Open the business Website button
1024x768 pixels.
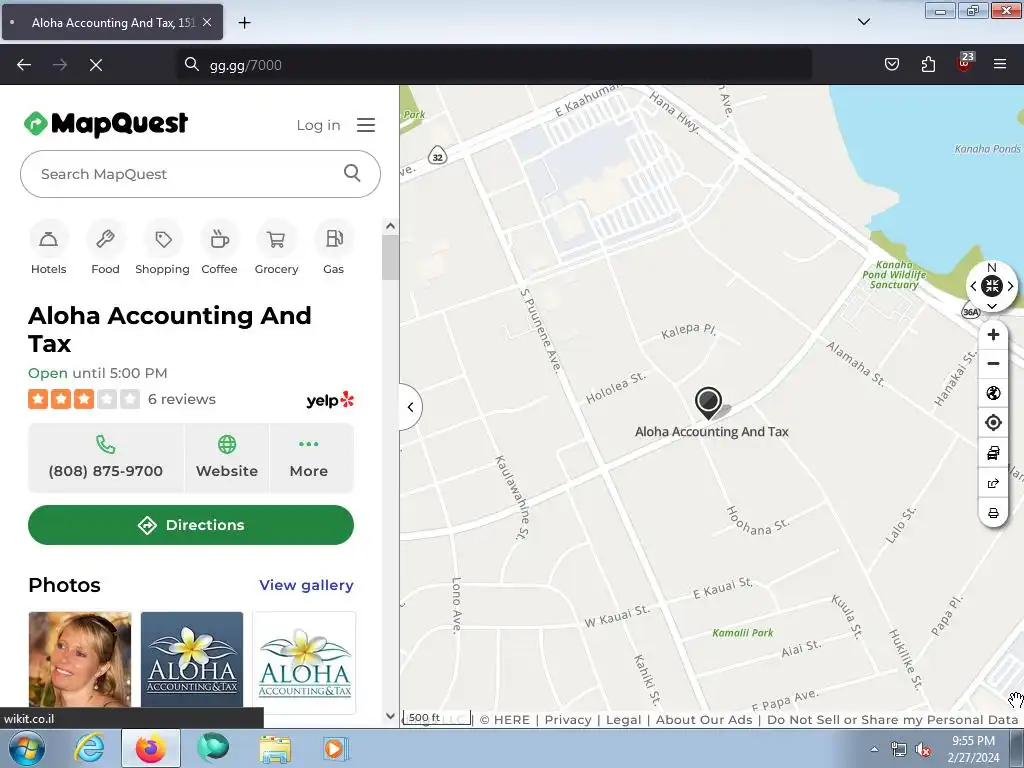pos(227,458)
